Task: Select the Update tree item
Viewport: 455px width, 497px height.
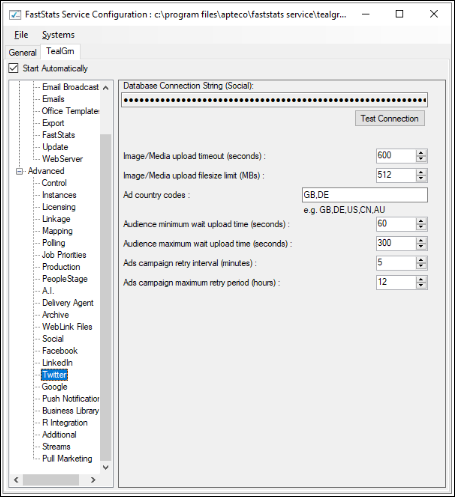Action: coord(55,147)
